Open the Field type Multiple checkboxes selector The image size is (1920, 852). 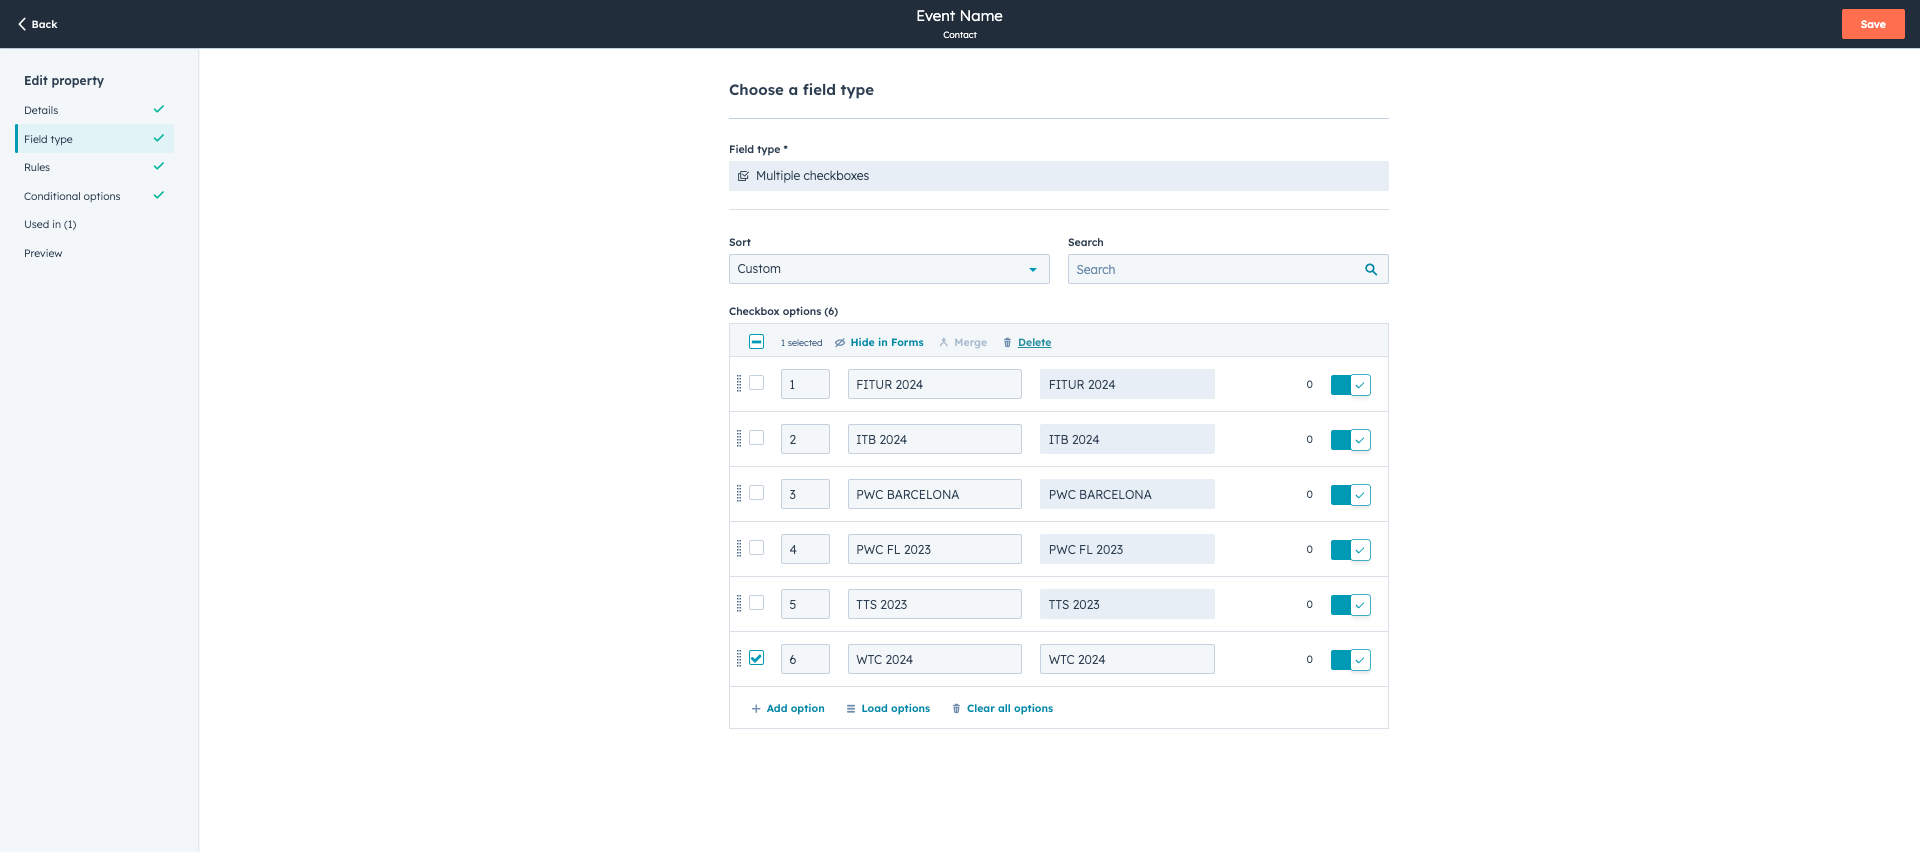click(1058, 176)
